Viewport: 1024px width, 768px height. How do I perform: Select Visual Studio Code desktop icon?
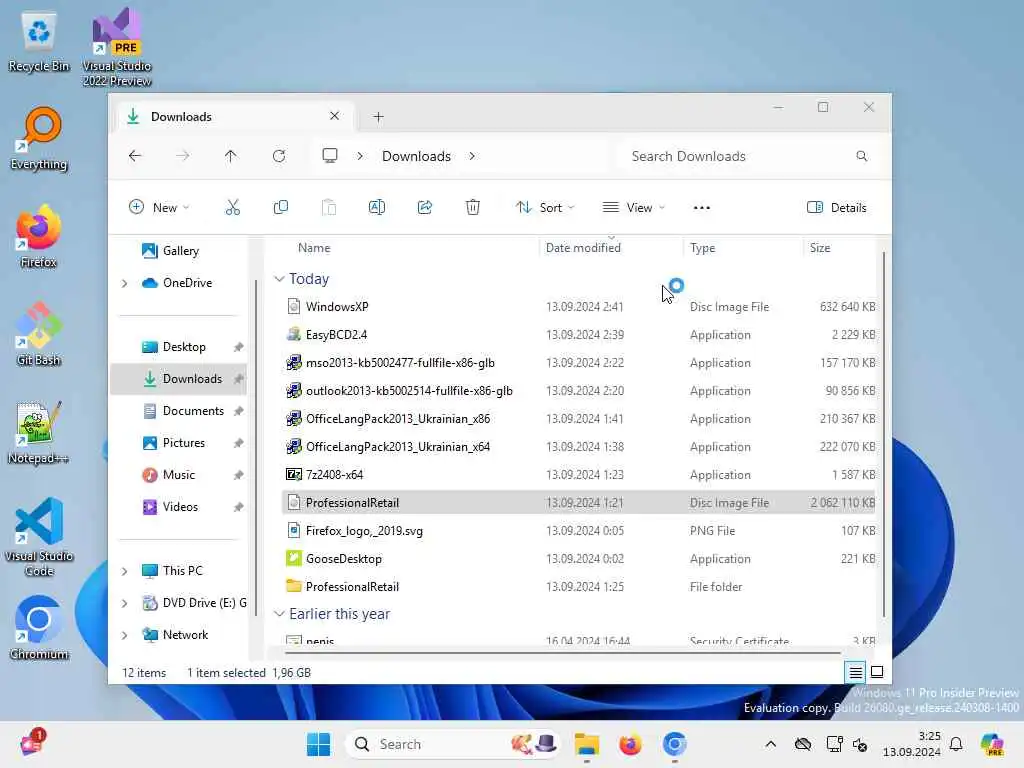(39, 537)
